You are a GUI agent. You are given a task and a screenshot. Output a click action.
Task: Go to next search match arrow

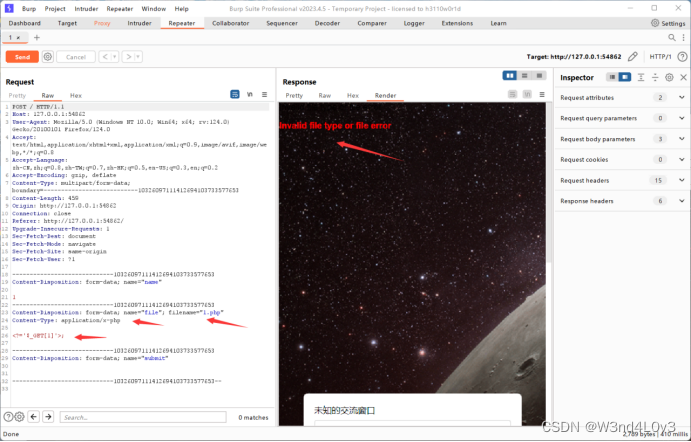coord(48,417)
